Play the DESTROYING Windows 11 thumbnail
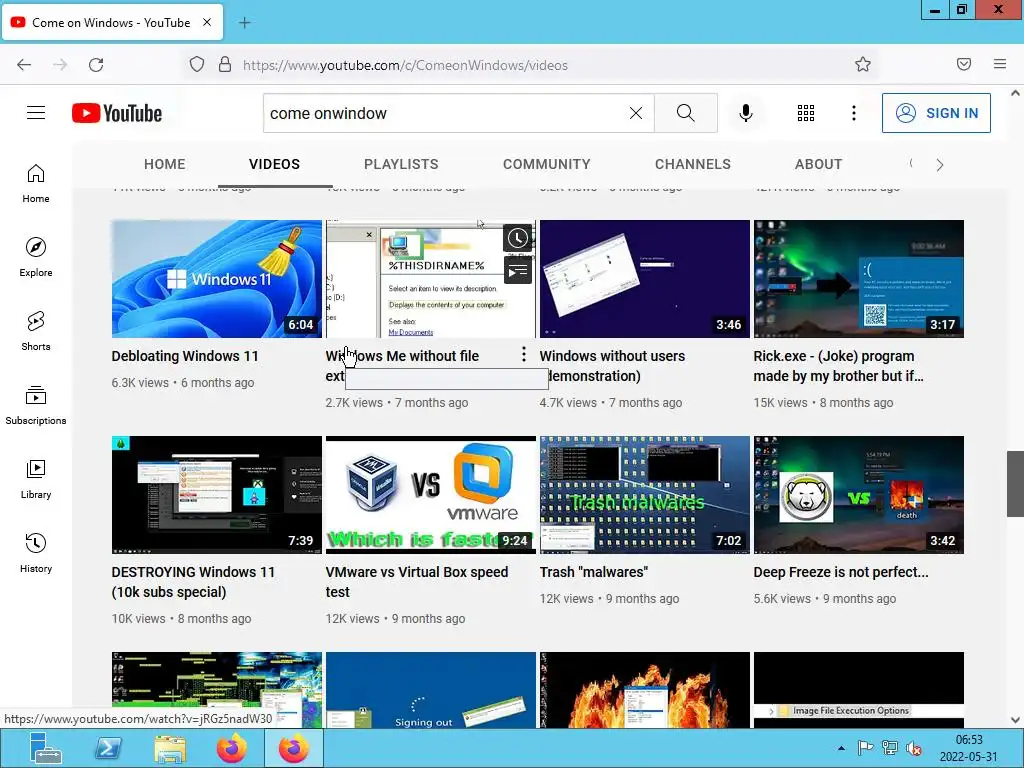The height and width of the screenshot is (768, 1024). [x=217, y=495]
